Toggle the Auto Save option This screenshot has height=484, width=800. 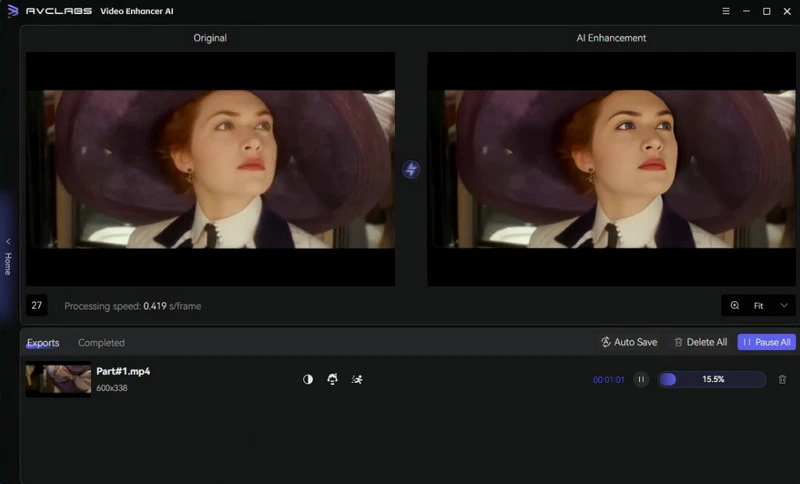[x=629, y=342]
